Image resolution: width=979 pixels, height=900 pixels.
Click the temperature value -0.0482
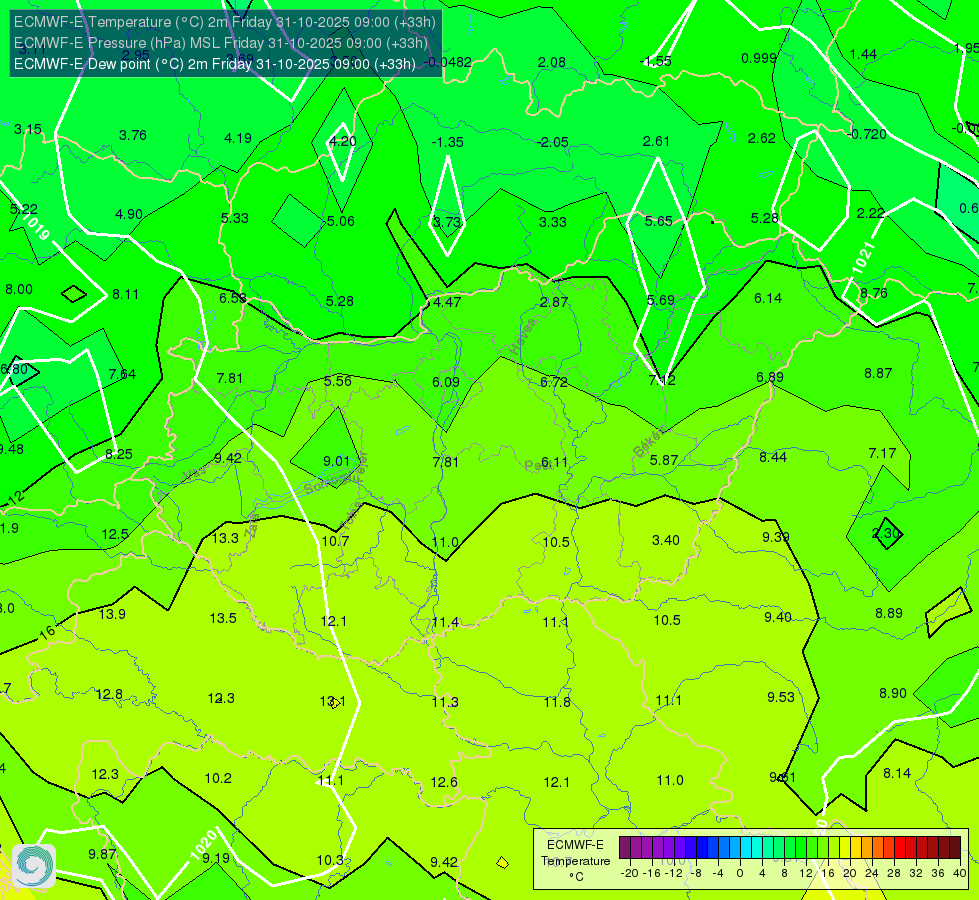[448, 62]
